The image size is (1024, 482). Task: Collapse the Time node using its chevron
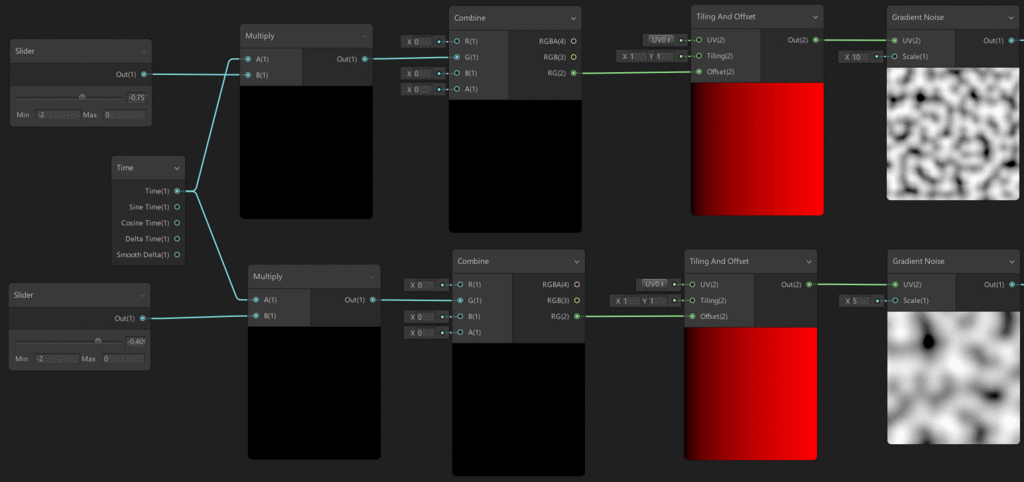tap(177, 169)
